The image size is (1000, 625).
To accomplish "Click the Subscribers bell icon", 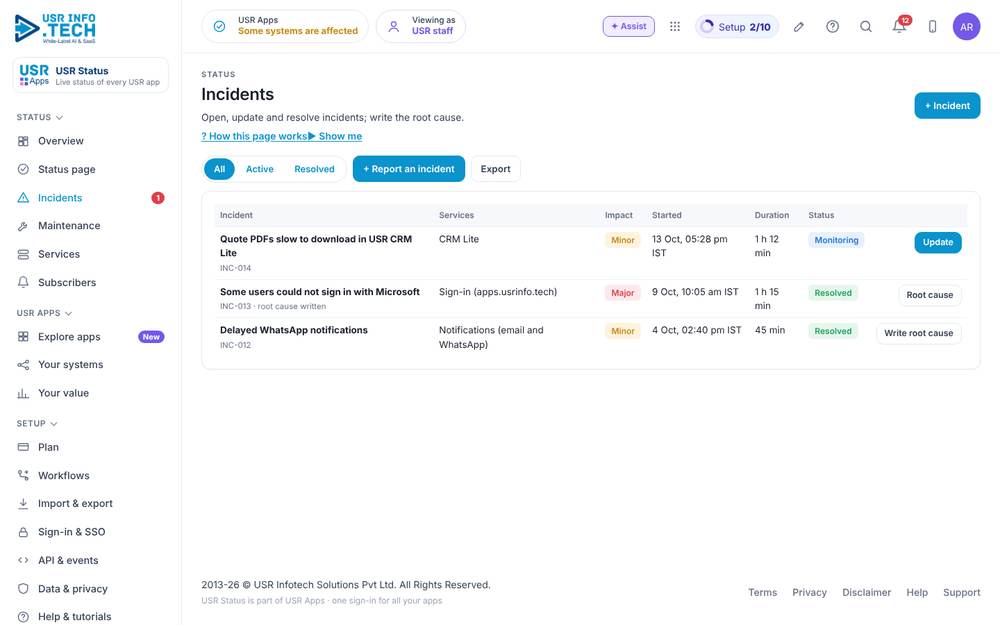I will [x=23, y=282].
